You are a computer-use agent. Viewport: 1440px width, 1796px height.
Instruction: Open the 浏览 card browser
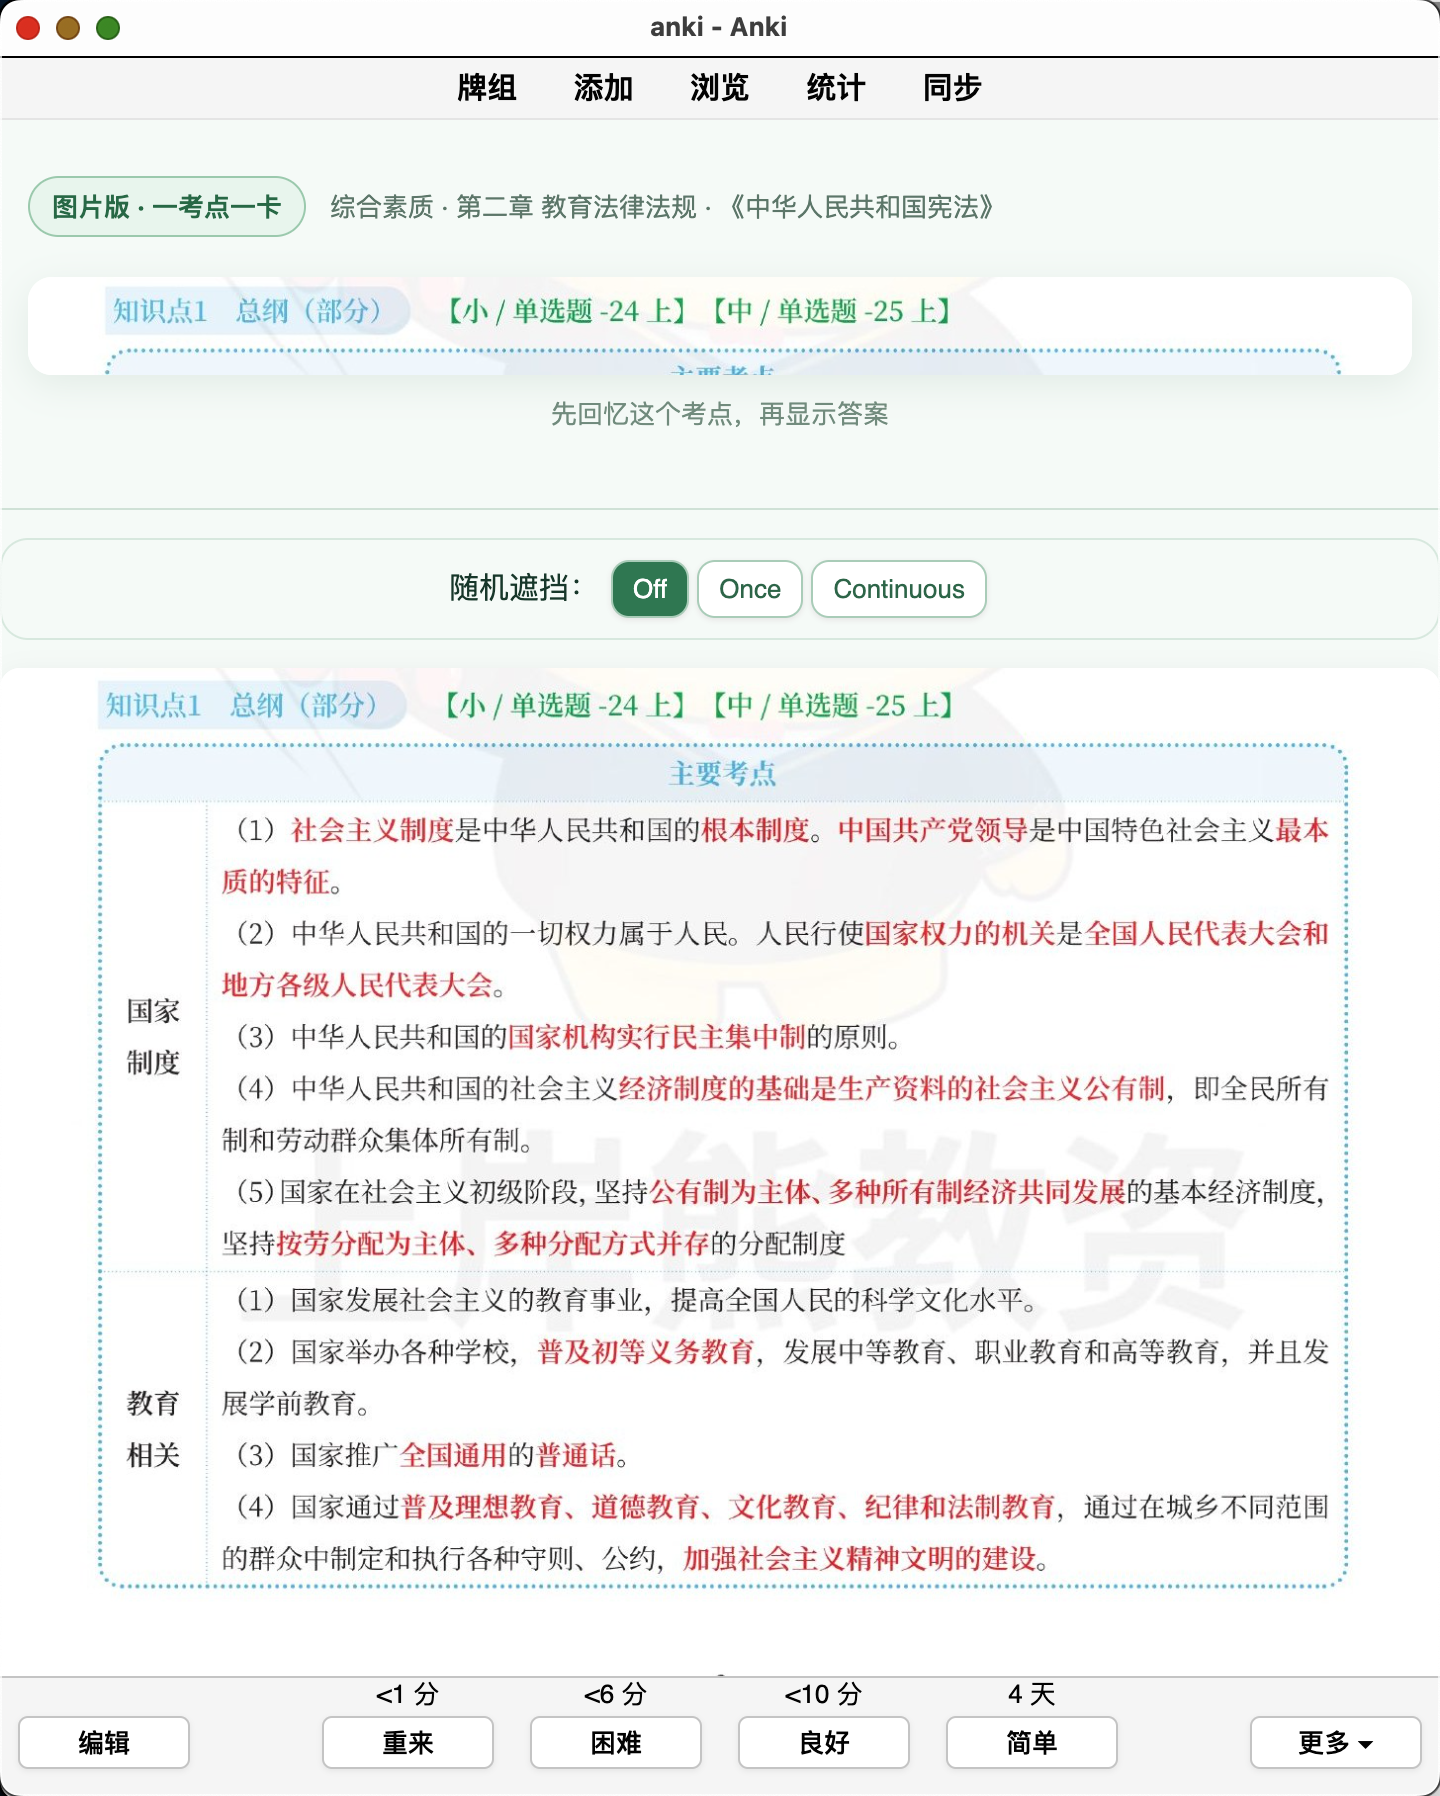tap(719, 88)
